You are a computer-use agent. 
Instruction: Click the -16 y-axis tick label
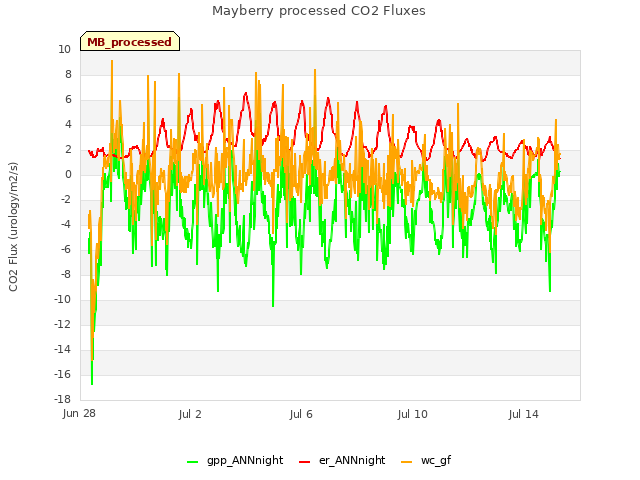(x=62, y=374)
